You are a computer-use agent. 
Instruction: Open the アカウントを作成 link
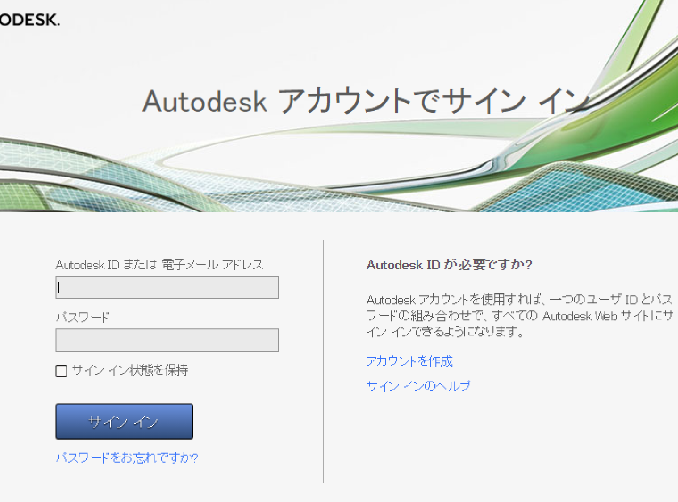[x=409, y=361]
